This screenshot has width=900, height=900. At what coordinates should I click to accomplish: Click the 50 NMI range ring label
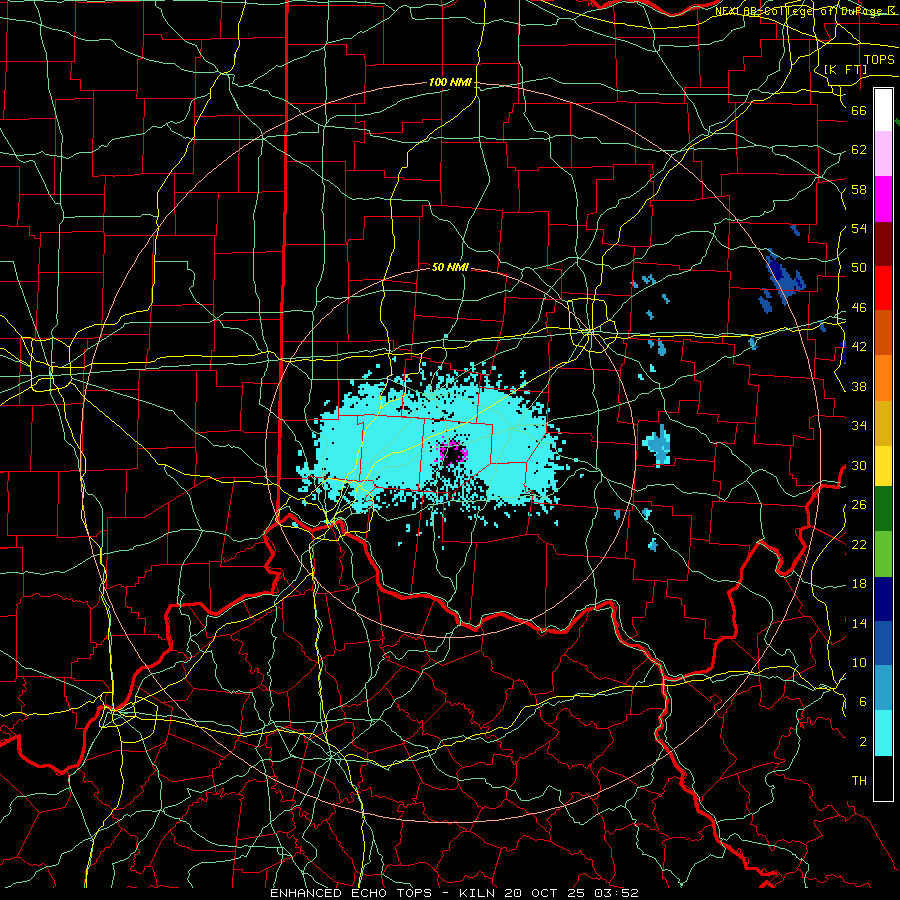coord(450,267)
